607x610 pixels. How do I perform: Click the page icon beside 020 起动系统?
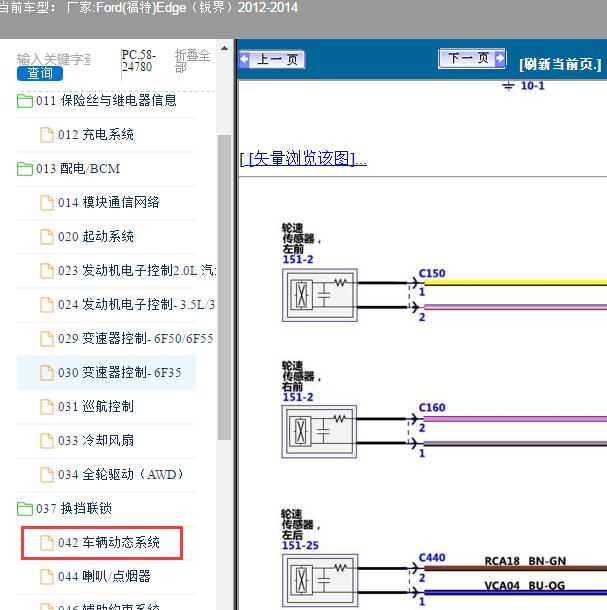(47, 237)
